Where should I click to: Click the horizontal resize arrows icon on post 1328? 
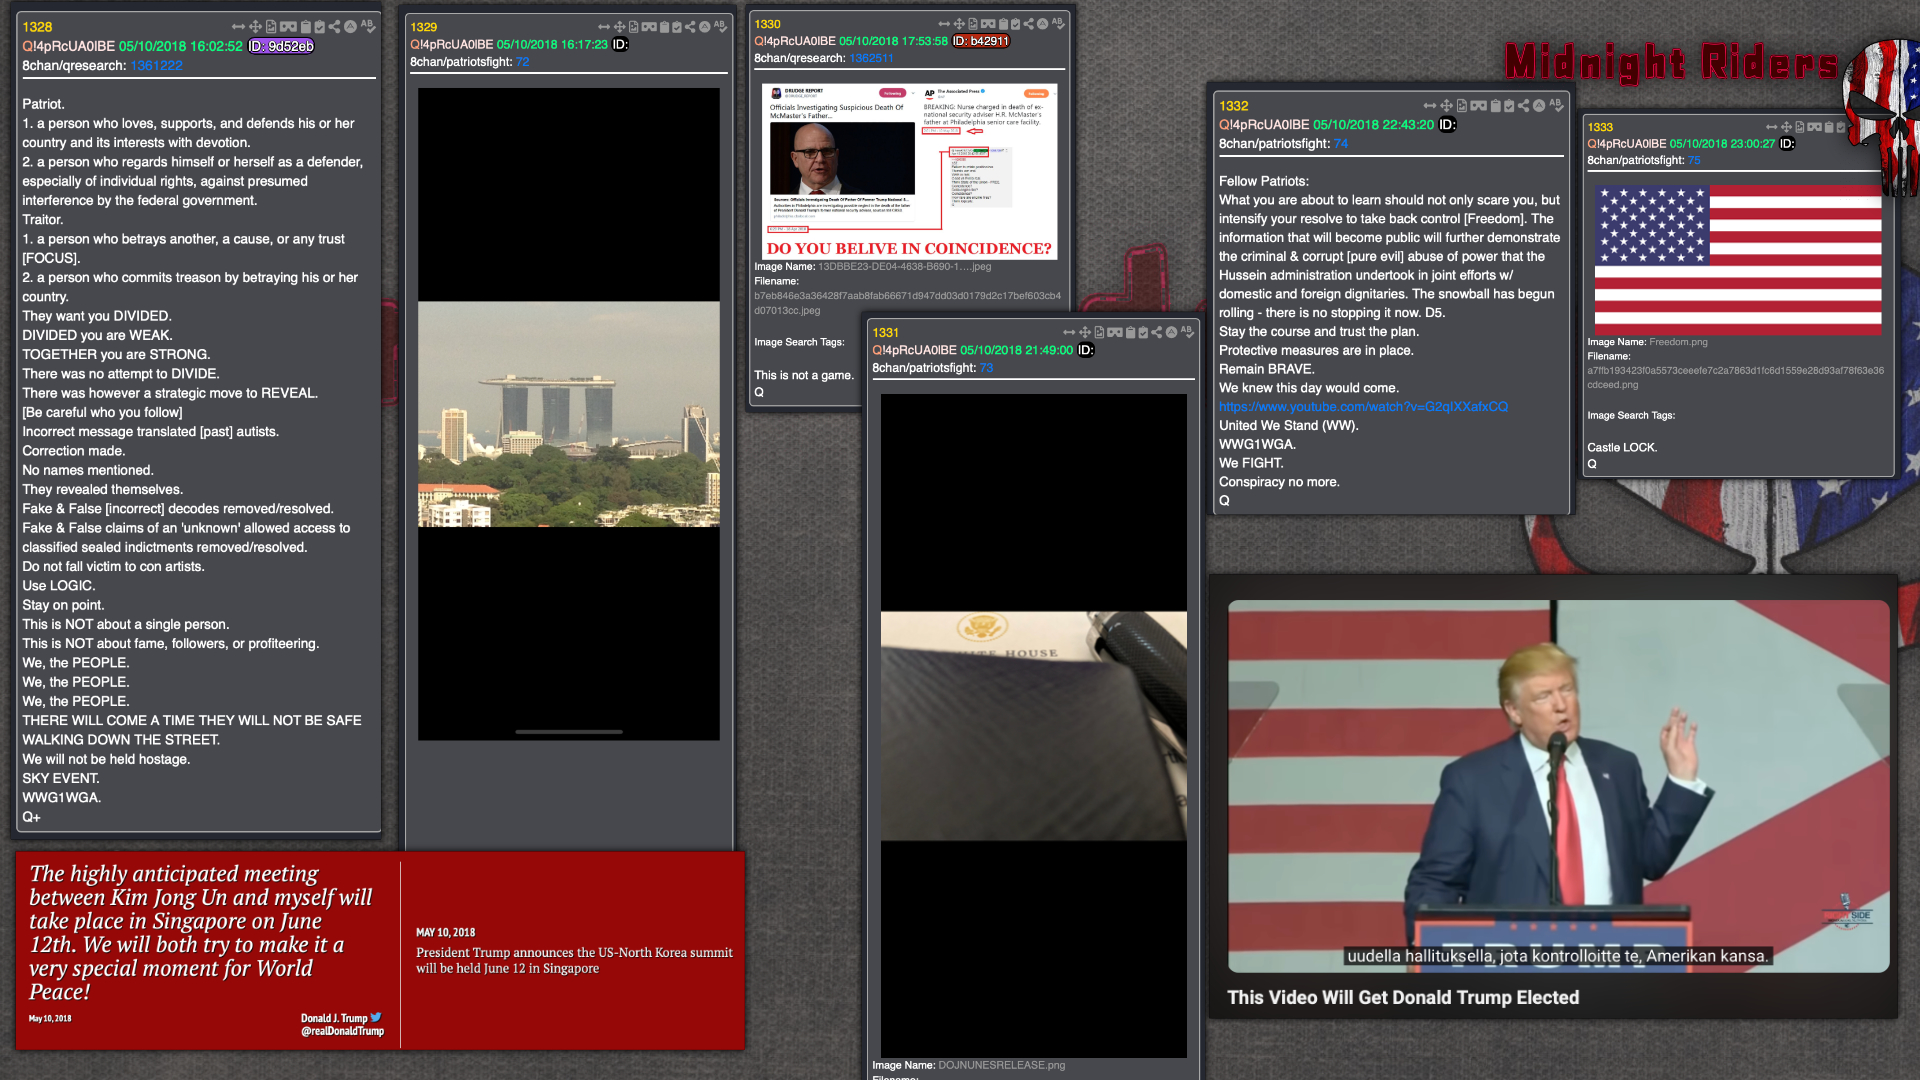238,27
